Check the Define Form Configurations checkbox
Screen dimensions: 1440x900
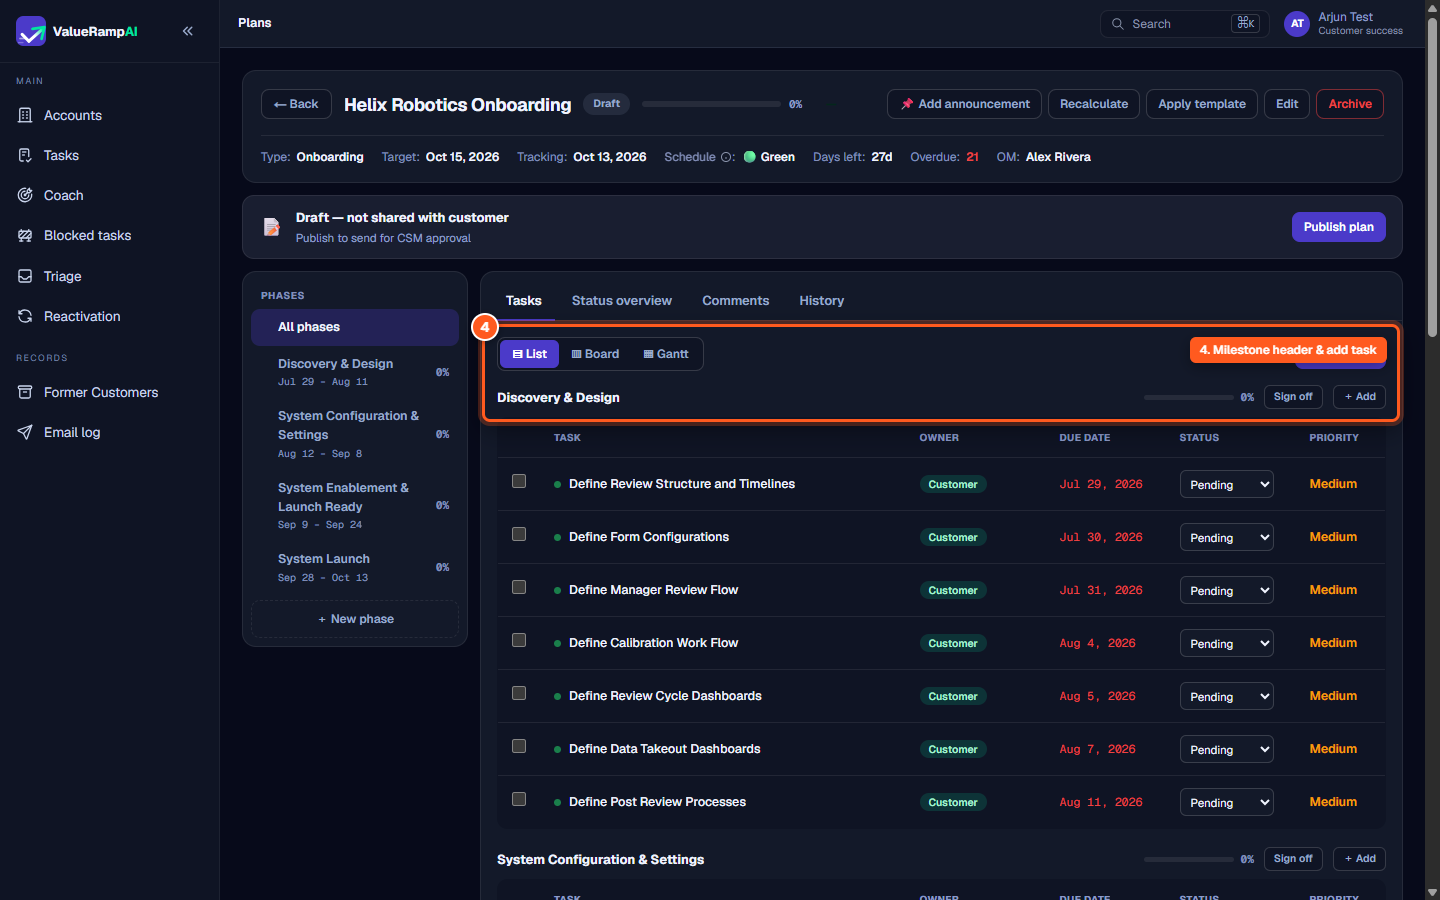click(x=519, y=534)
